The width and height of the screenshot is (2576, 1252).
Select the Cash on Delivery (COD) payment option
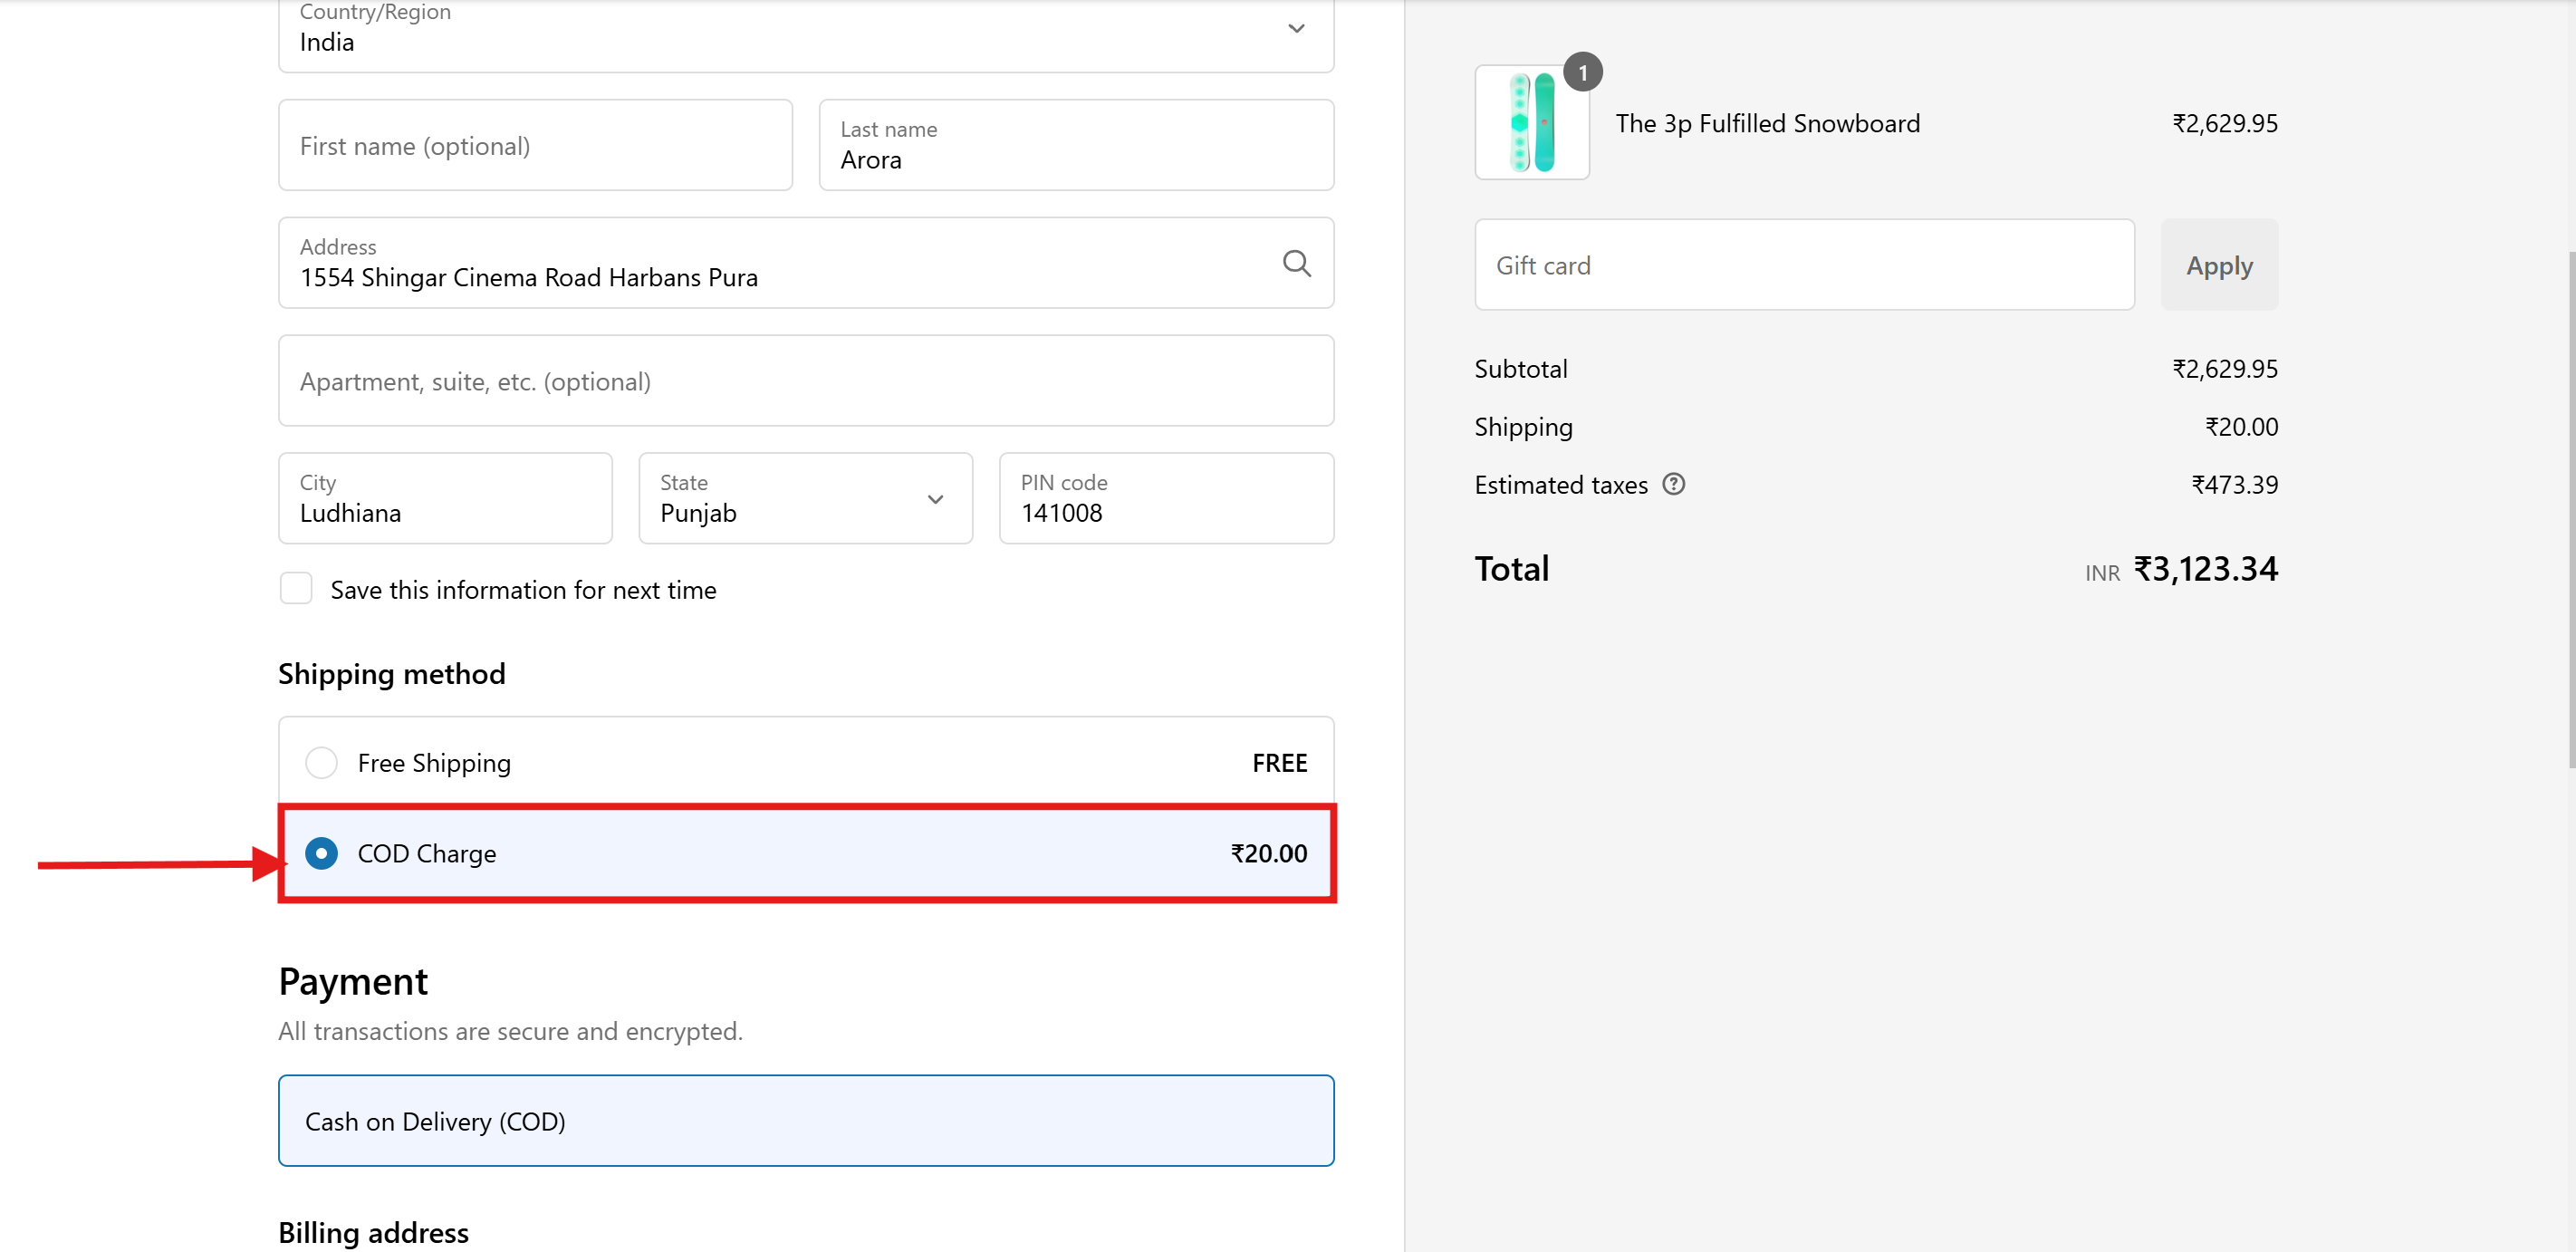click(805, 1121)
